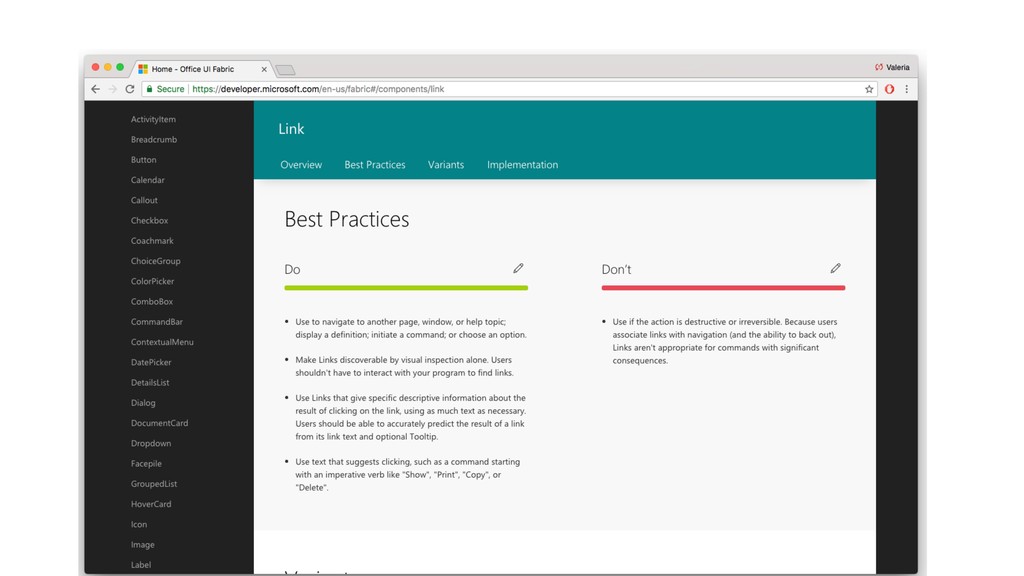Navigate to GroupedList in the sidebar
1024x576 pixels.
pyautogui.click(x=153, y=484)
